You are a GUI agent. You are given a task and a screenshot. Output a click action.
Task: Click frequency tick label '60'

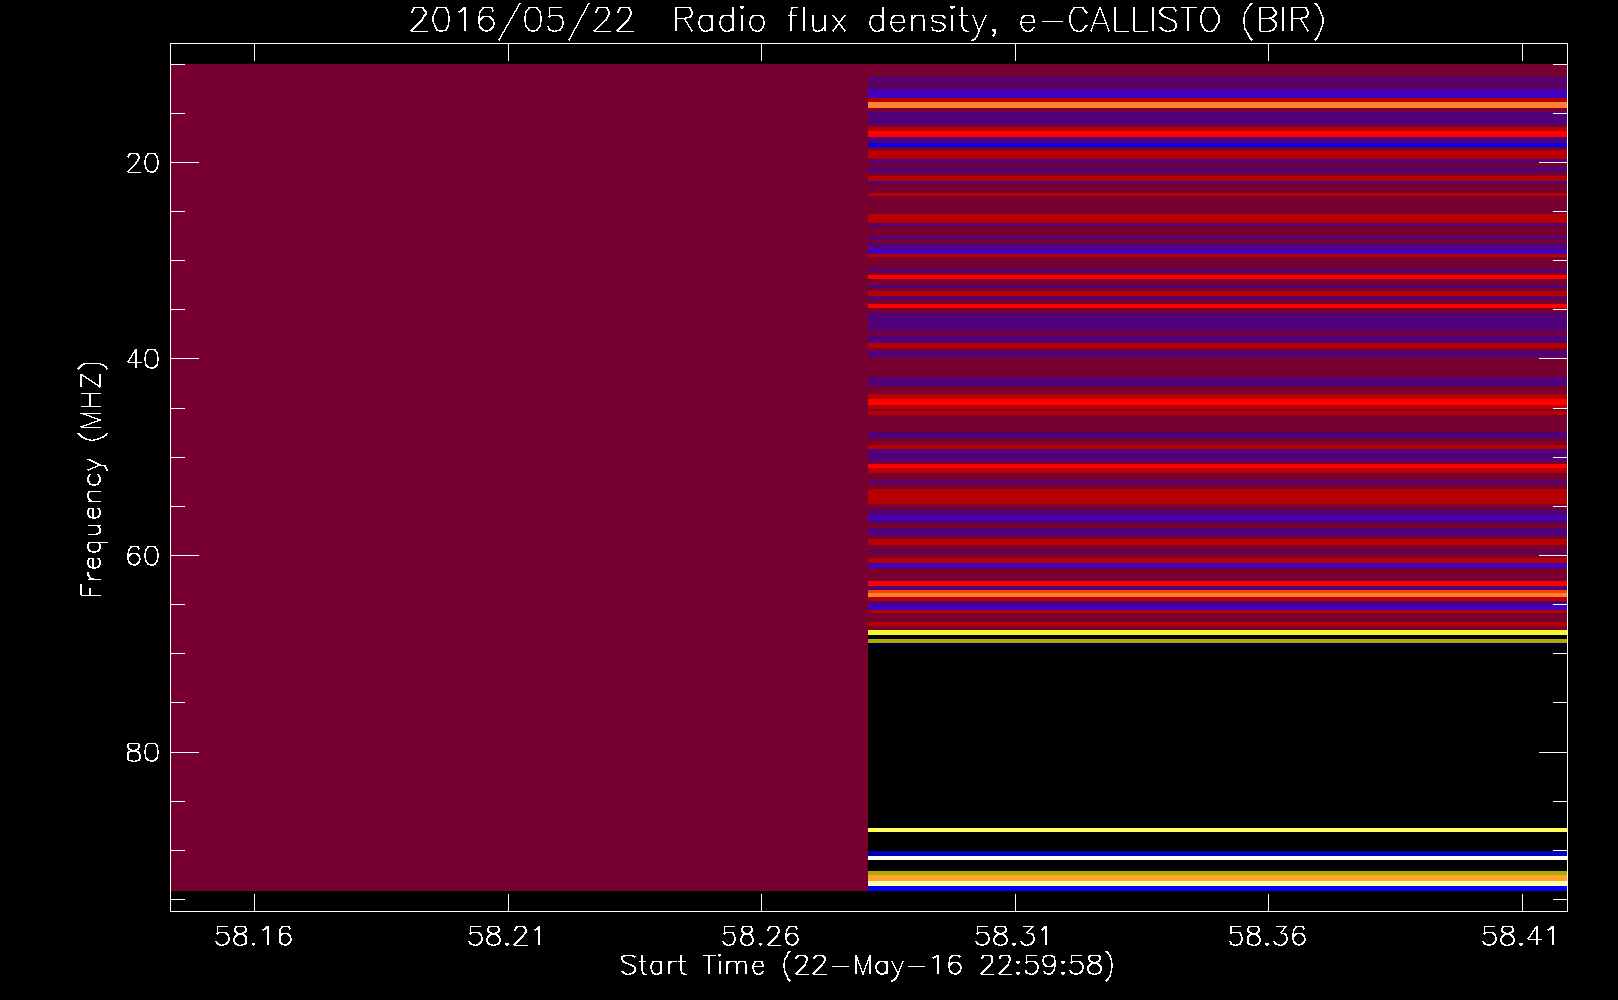[144, 556]
